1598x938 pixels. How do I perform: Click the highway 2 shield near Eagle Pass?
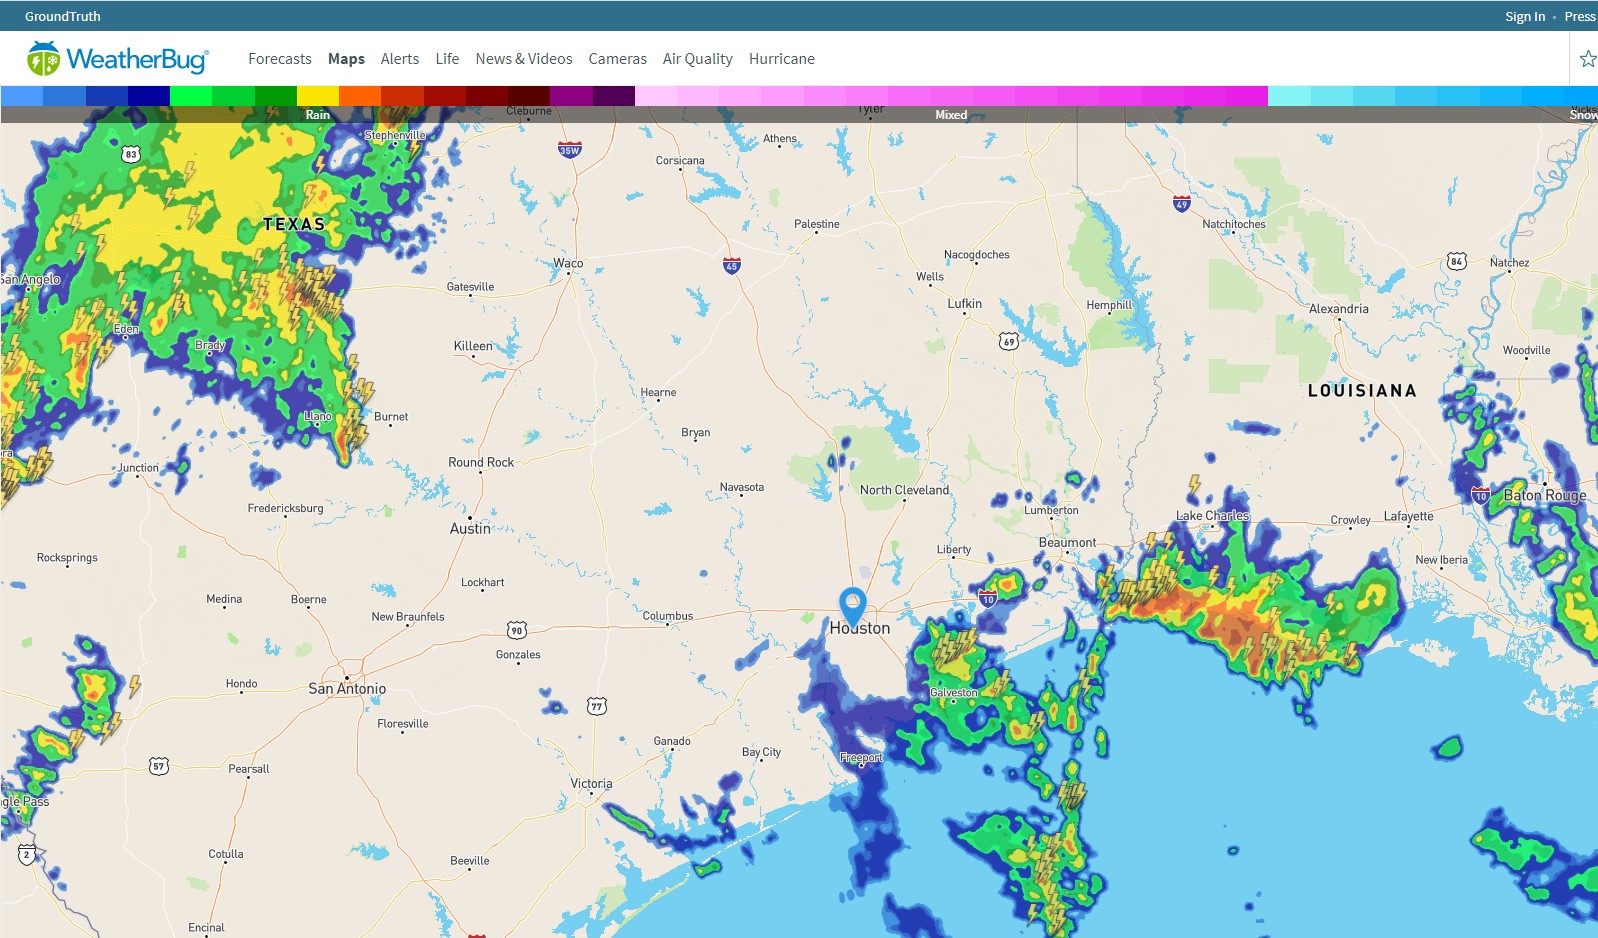(x=27, y=854)
